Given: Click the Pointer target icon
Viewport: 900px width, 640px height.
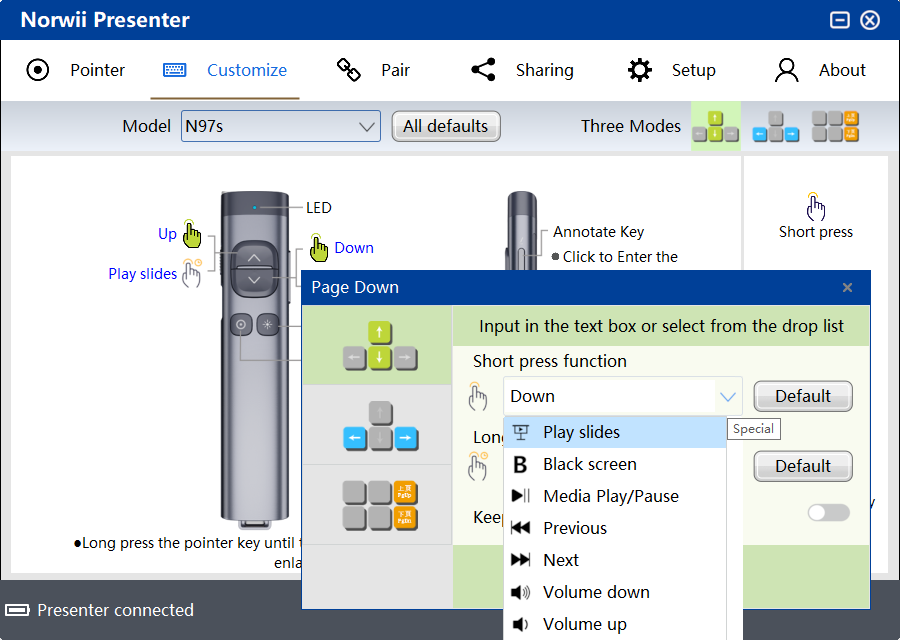Looking at the screenshot, I should (x=38, y=70).
